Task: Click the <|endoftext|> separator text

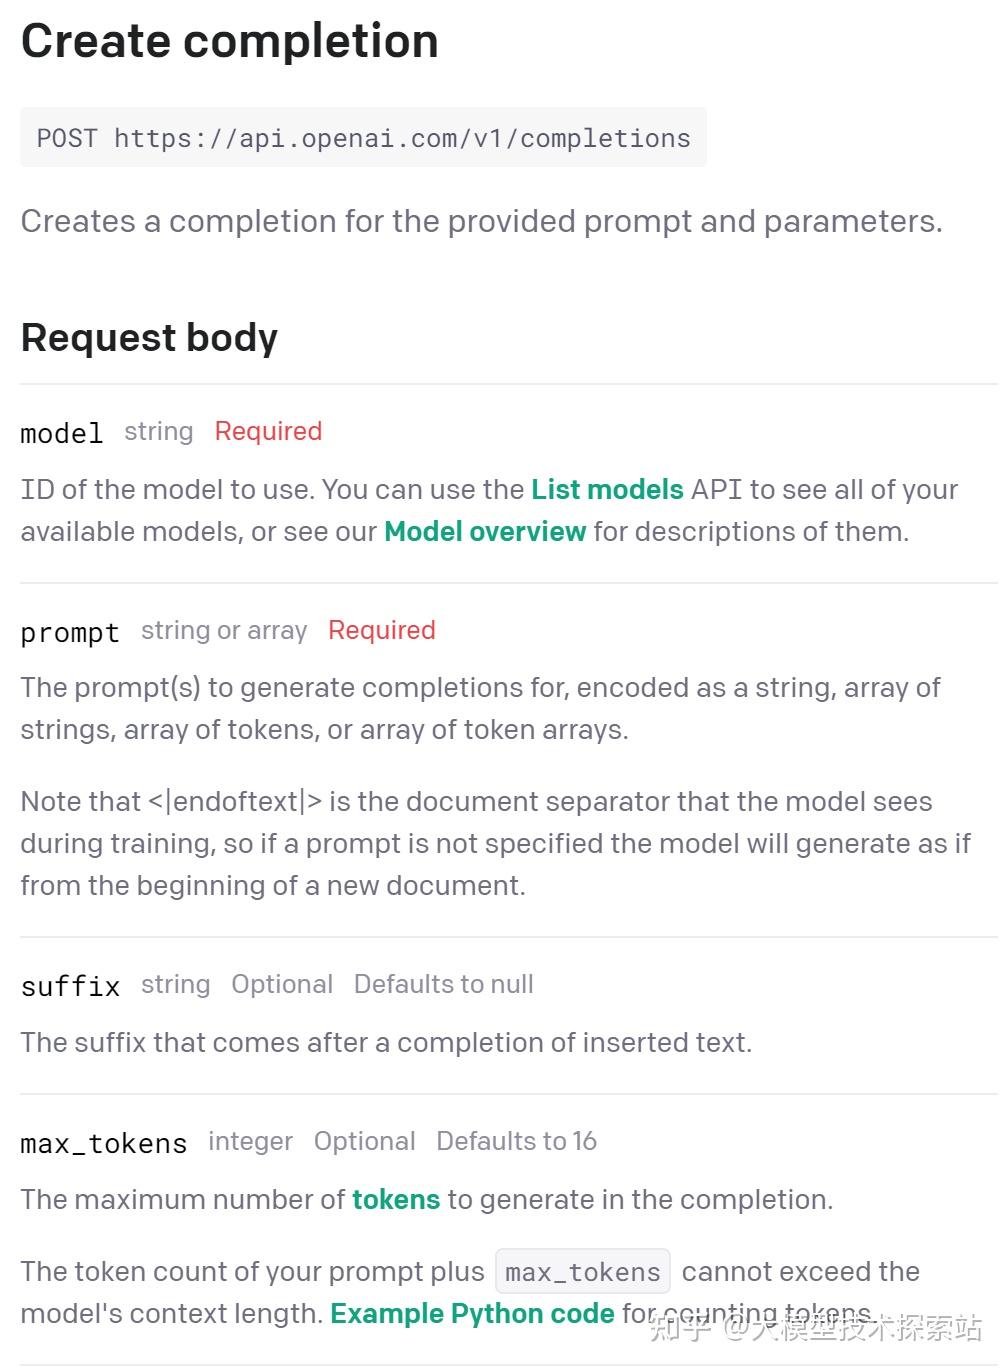Action: click(x=235, y=801)
